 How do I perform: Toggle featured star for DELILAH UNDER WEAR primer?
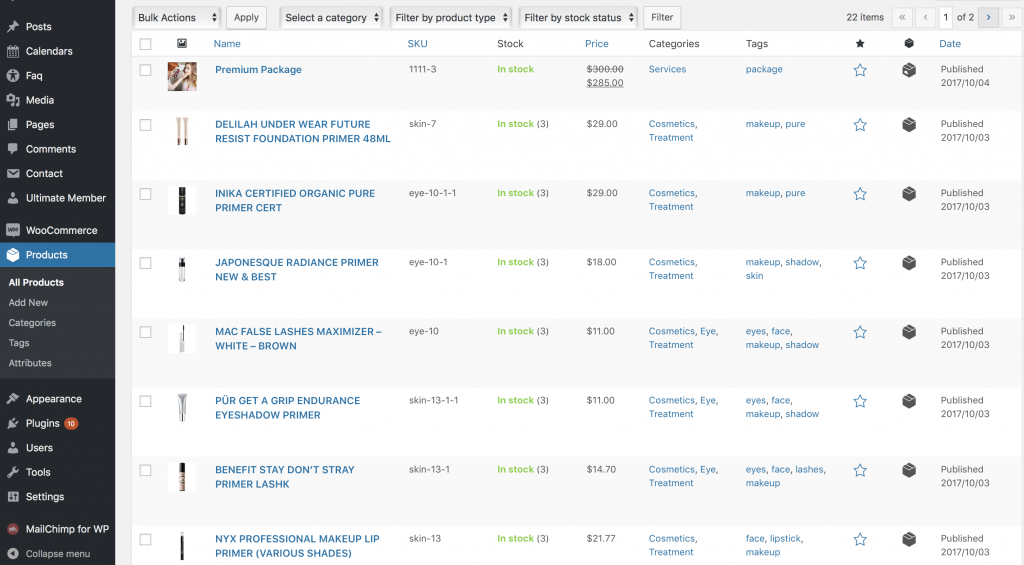(x=860, y=125)
